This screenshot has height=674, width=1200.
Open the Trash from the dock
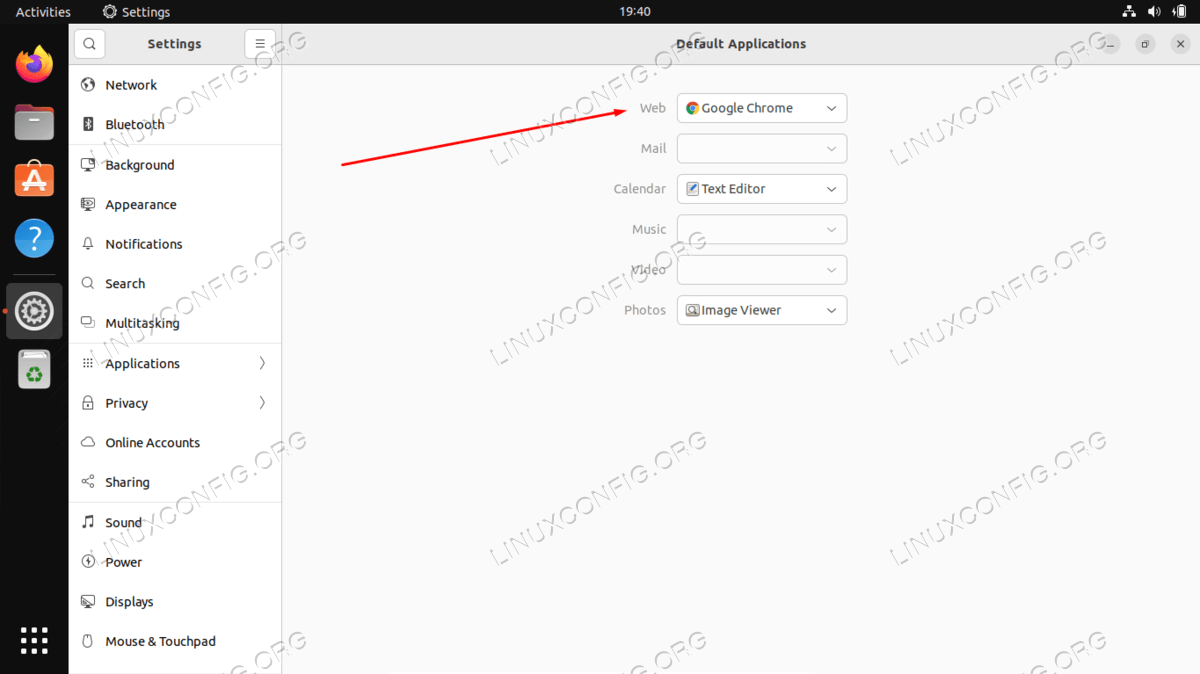(x=34, y=370)
